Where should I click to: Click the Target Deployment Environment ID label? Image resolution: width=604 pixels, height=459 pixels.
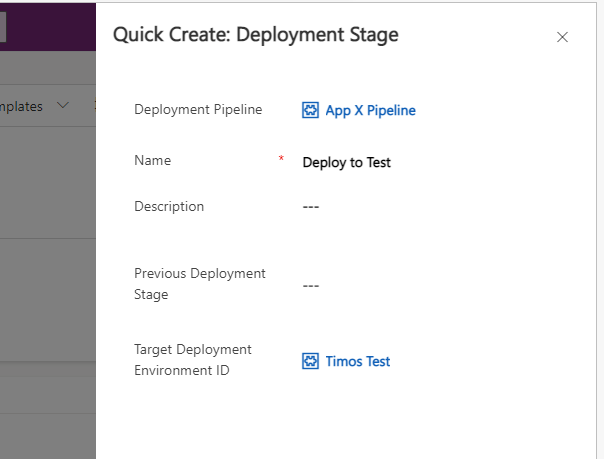(x=193, y=360)
